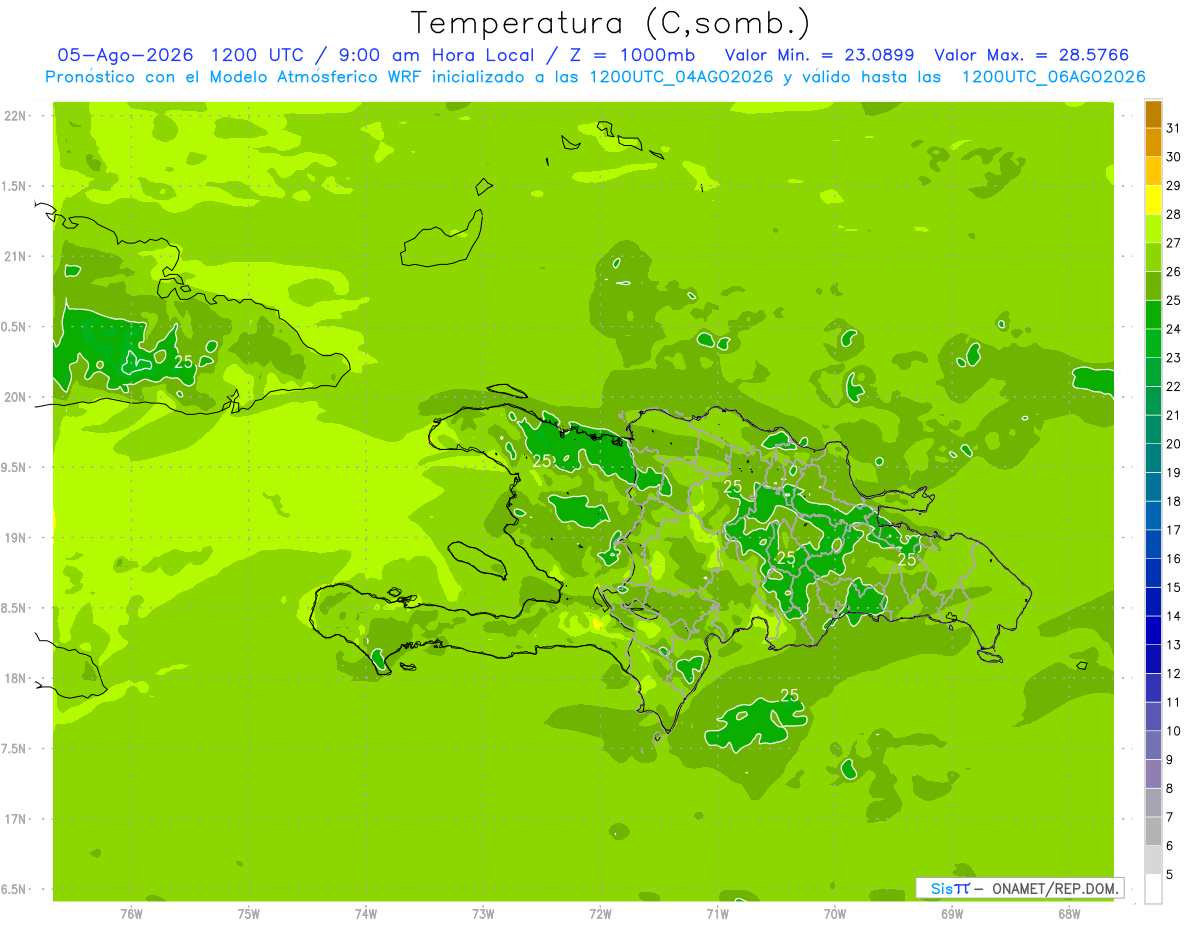This screenshot has height=927, width=1200.
Task: Click the gray swatch between 6 and 7
Action: coord(1153,831)
